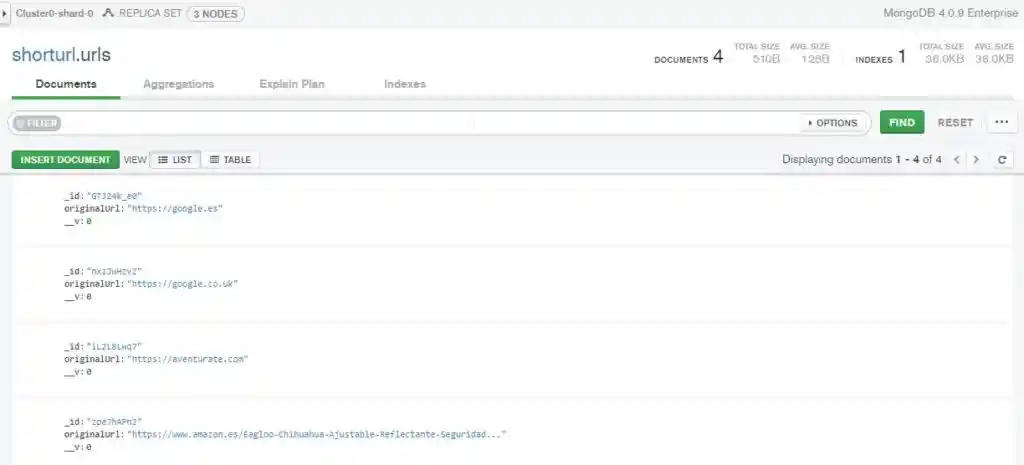Open the Explain Plan tab
This screenshot has width=1024, height=465.
click(292, 84)
